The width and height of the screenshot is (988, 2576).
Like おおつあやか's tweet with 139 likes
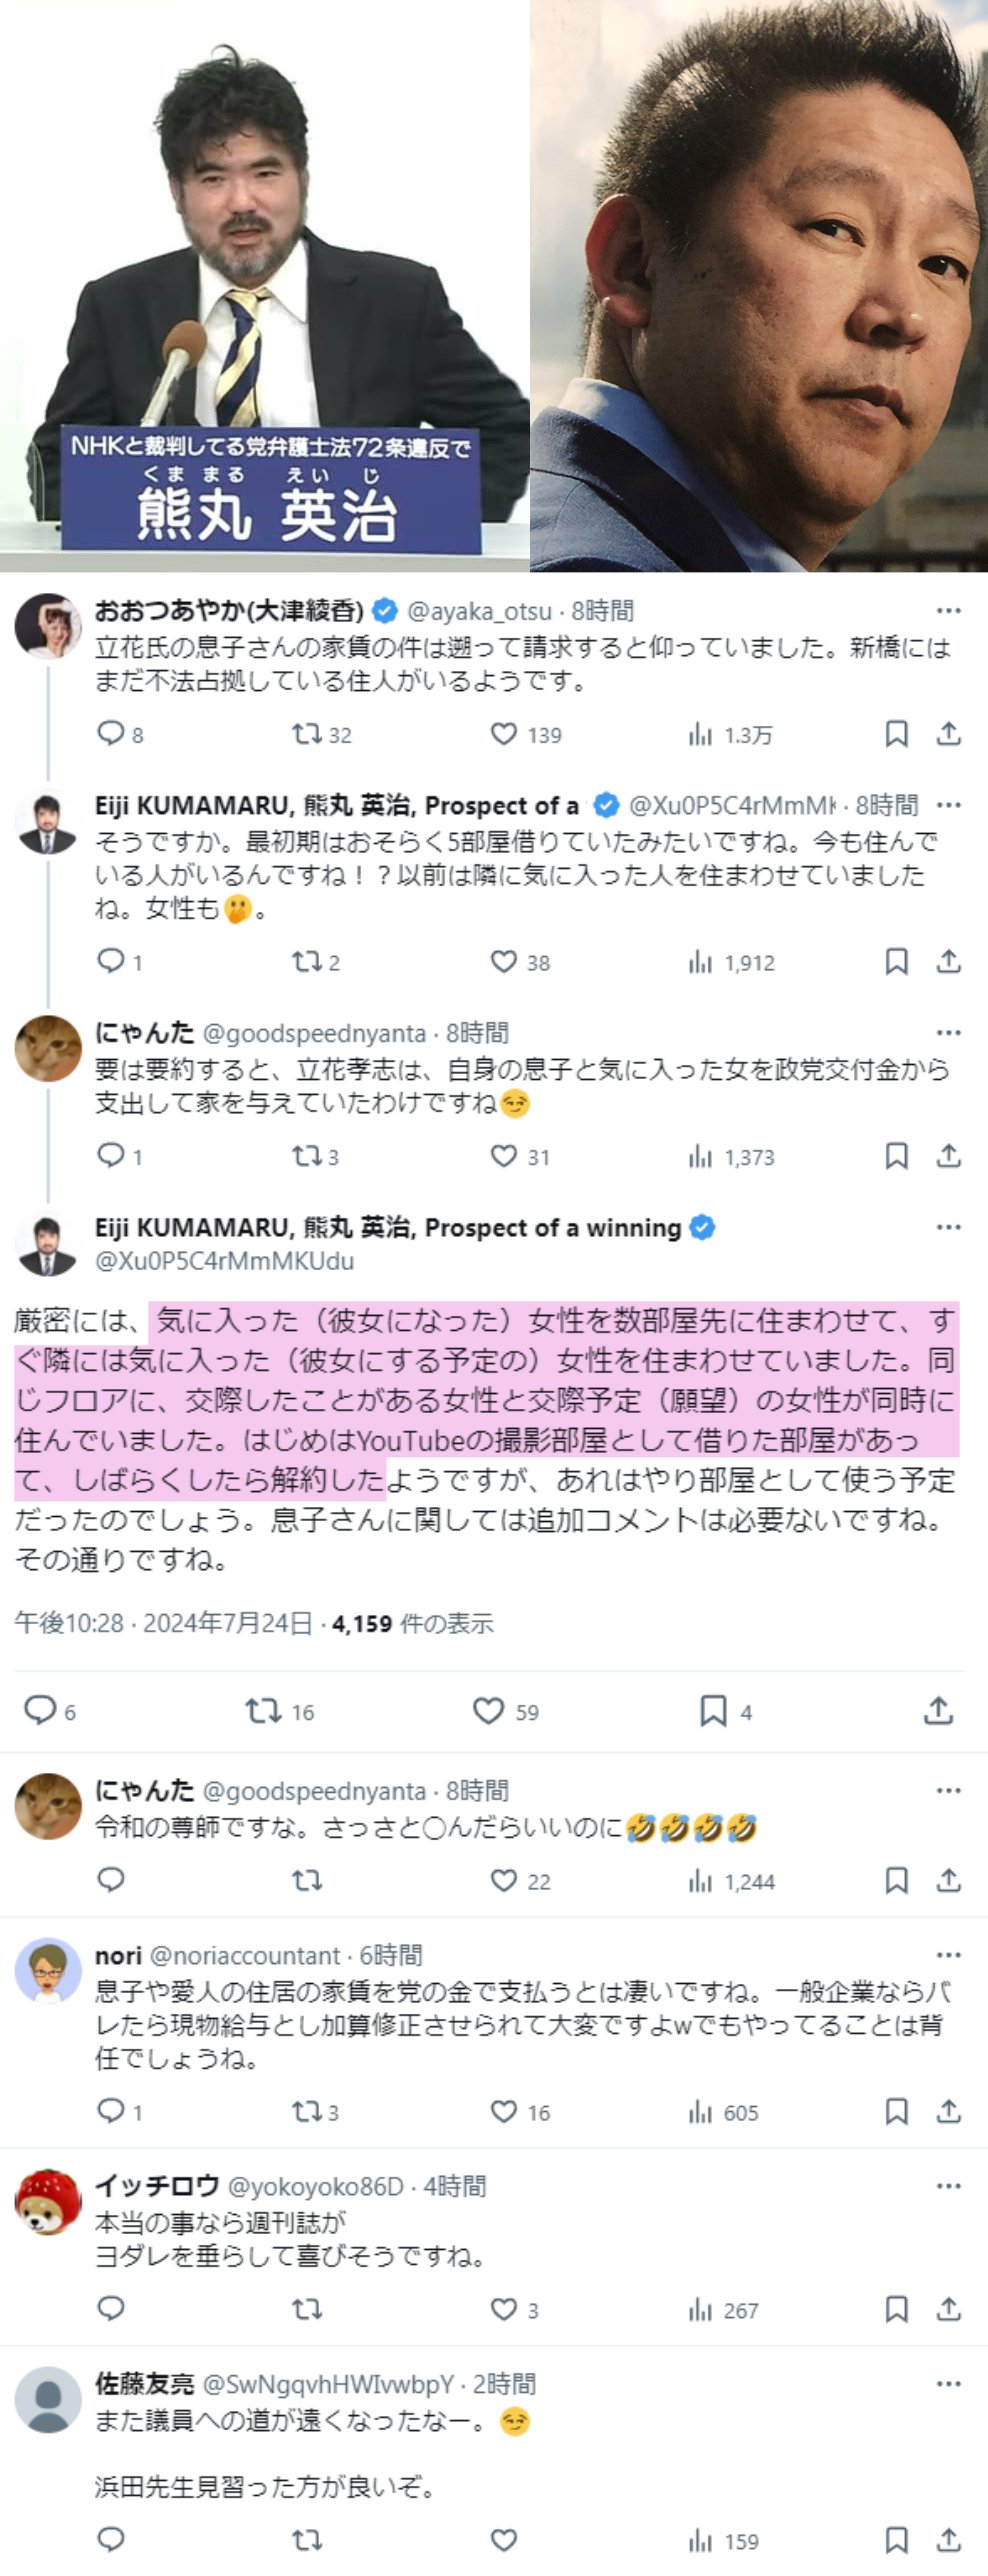pyautogui.click(x=504, y=735)
